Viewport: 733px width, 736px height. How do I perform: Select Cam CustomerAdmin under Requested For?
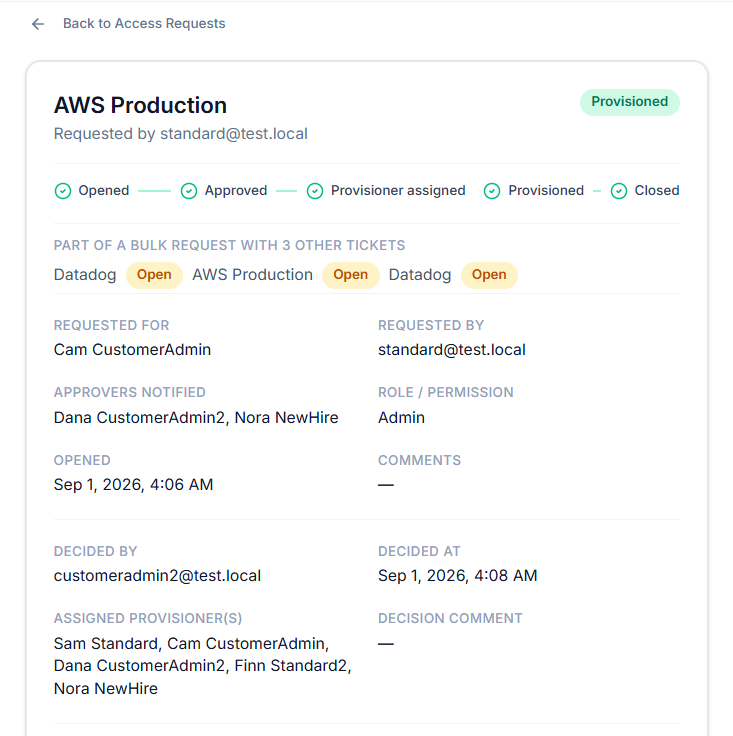tap(132, 350)
